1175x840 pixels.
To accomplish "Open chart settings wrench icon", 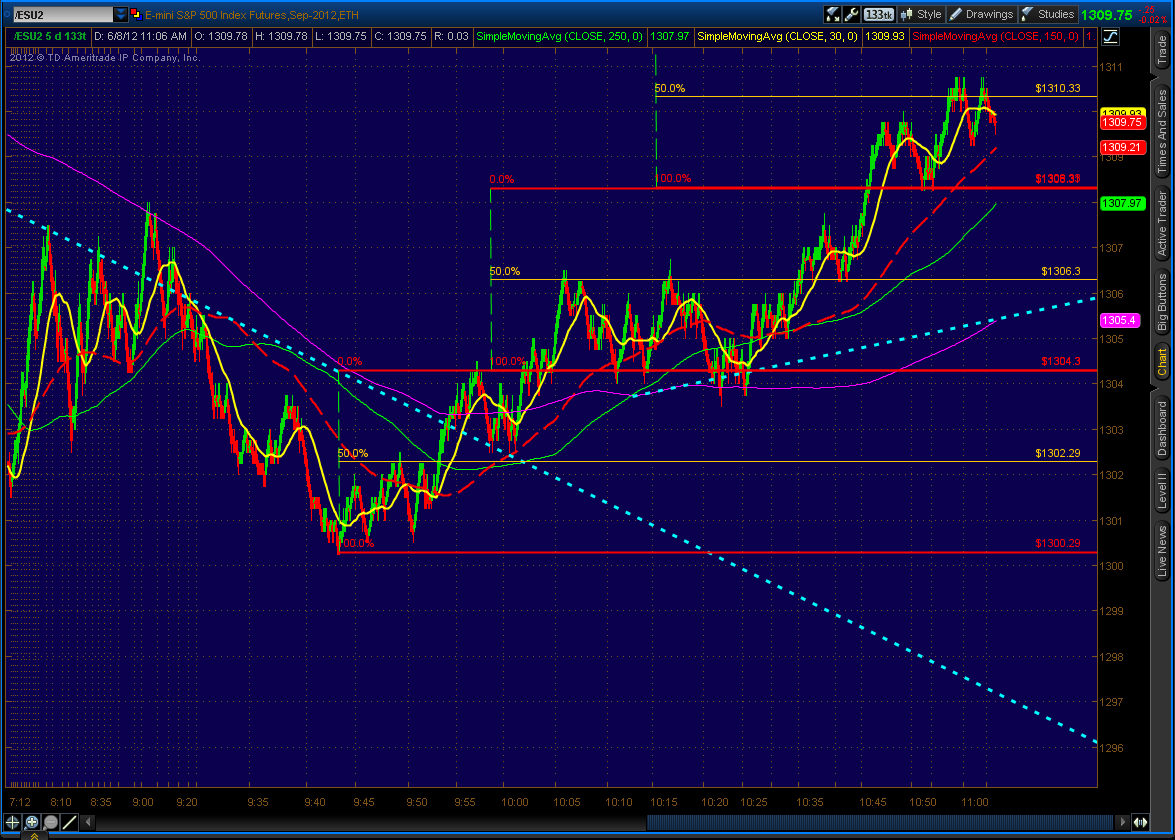I will [x=851, y=14].
